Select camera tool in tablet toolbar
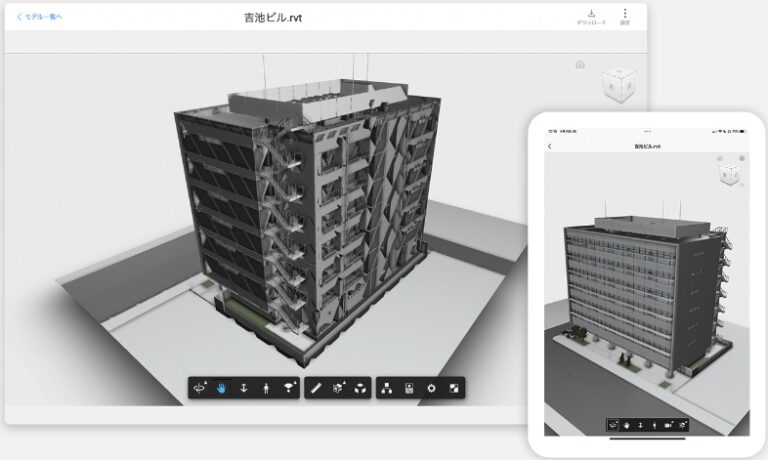The width and height of the screenshot is (768, 460). [669, 425]
